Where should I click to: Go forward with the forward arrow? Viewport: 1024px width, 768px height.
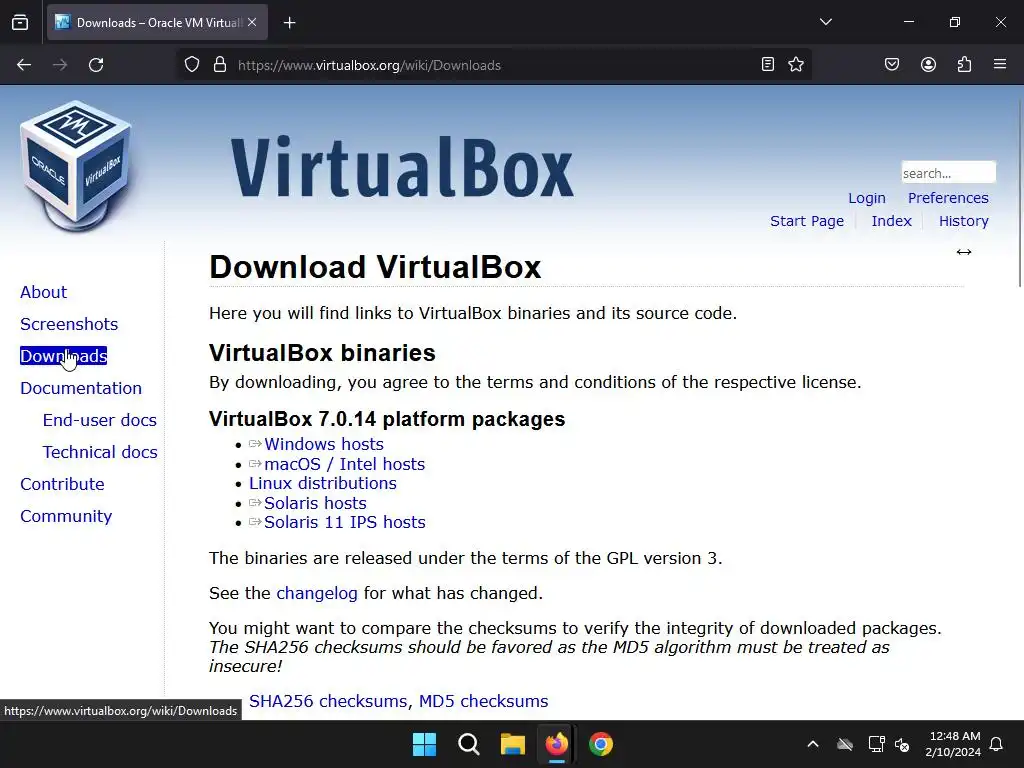point(60,65)
